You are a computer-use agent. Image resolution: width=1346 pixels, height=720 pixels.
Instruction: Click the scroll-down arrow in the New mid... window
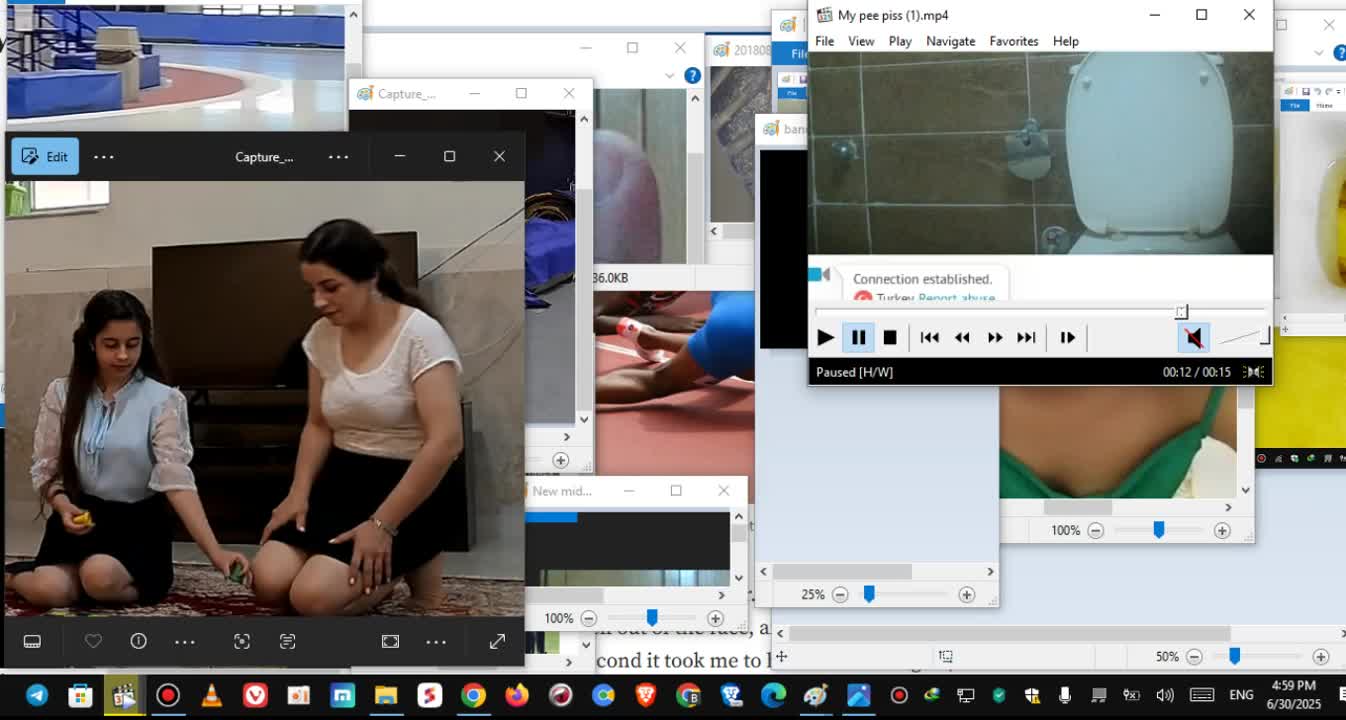(738, 577)
